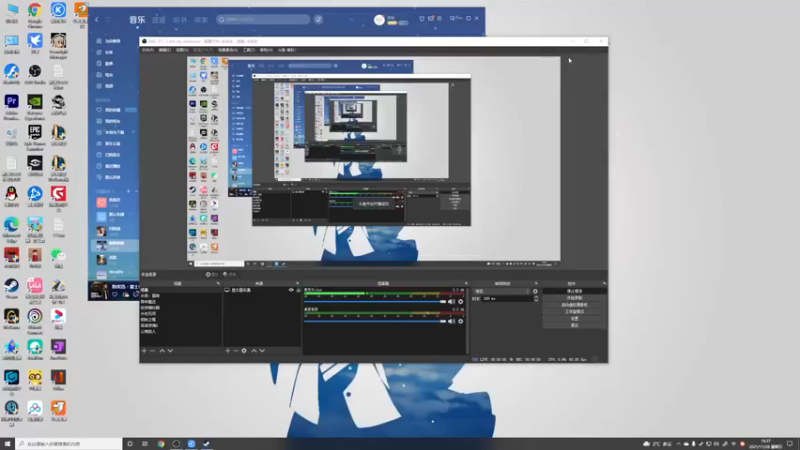The image size is (800, 450).
Task: Add a new source in OBS Sources panel
Action: click(228, 351)
